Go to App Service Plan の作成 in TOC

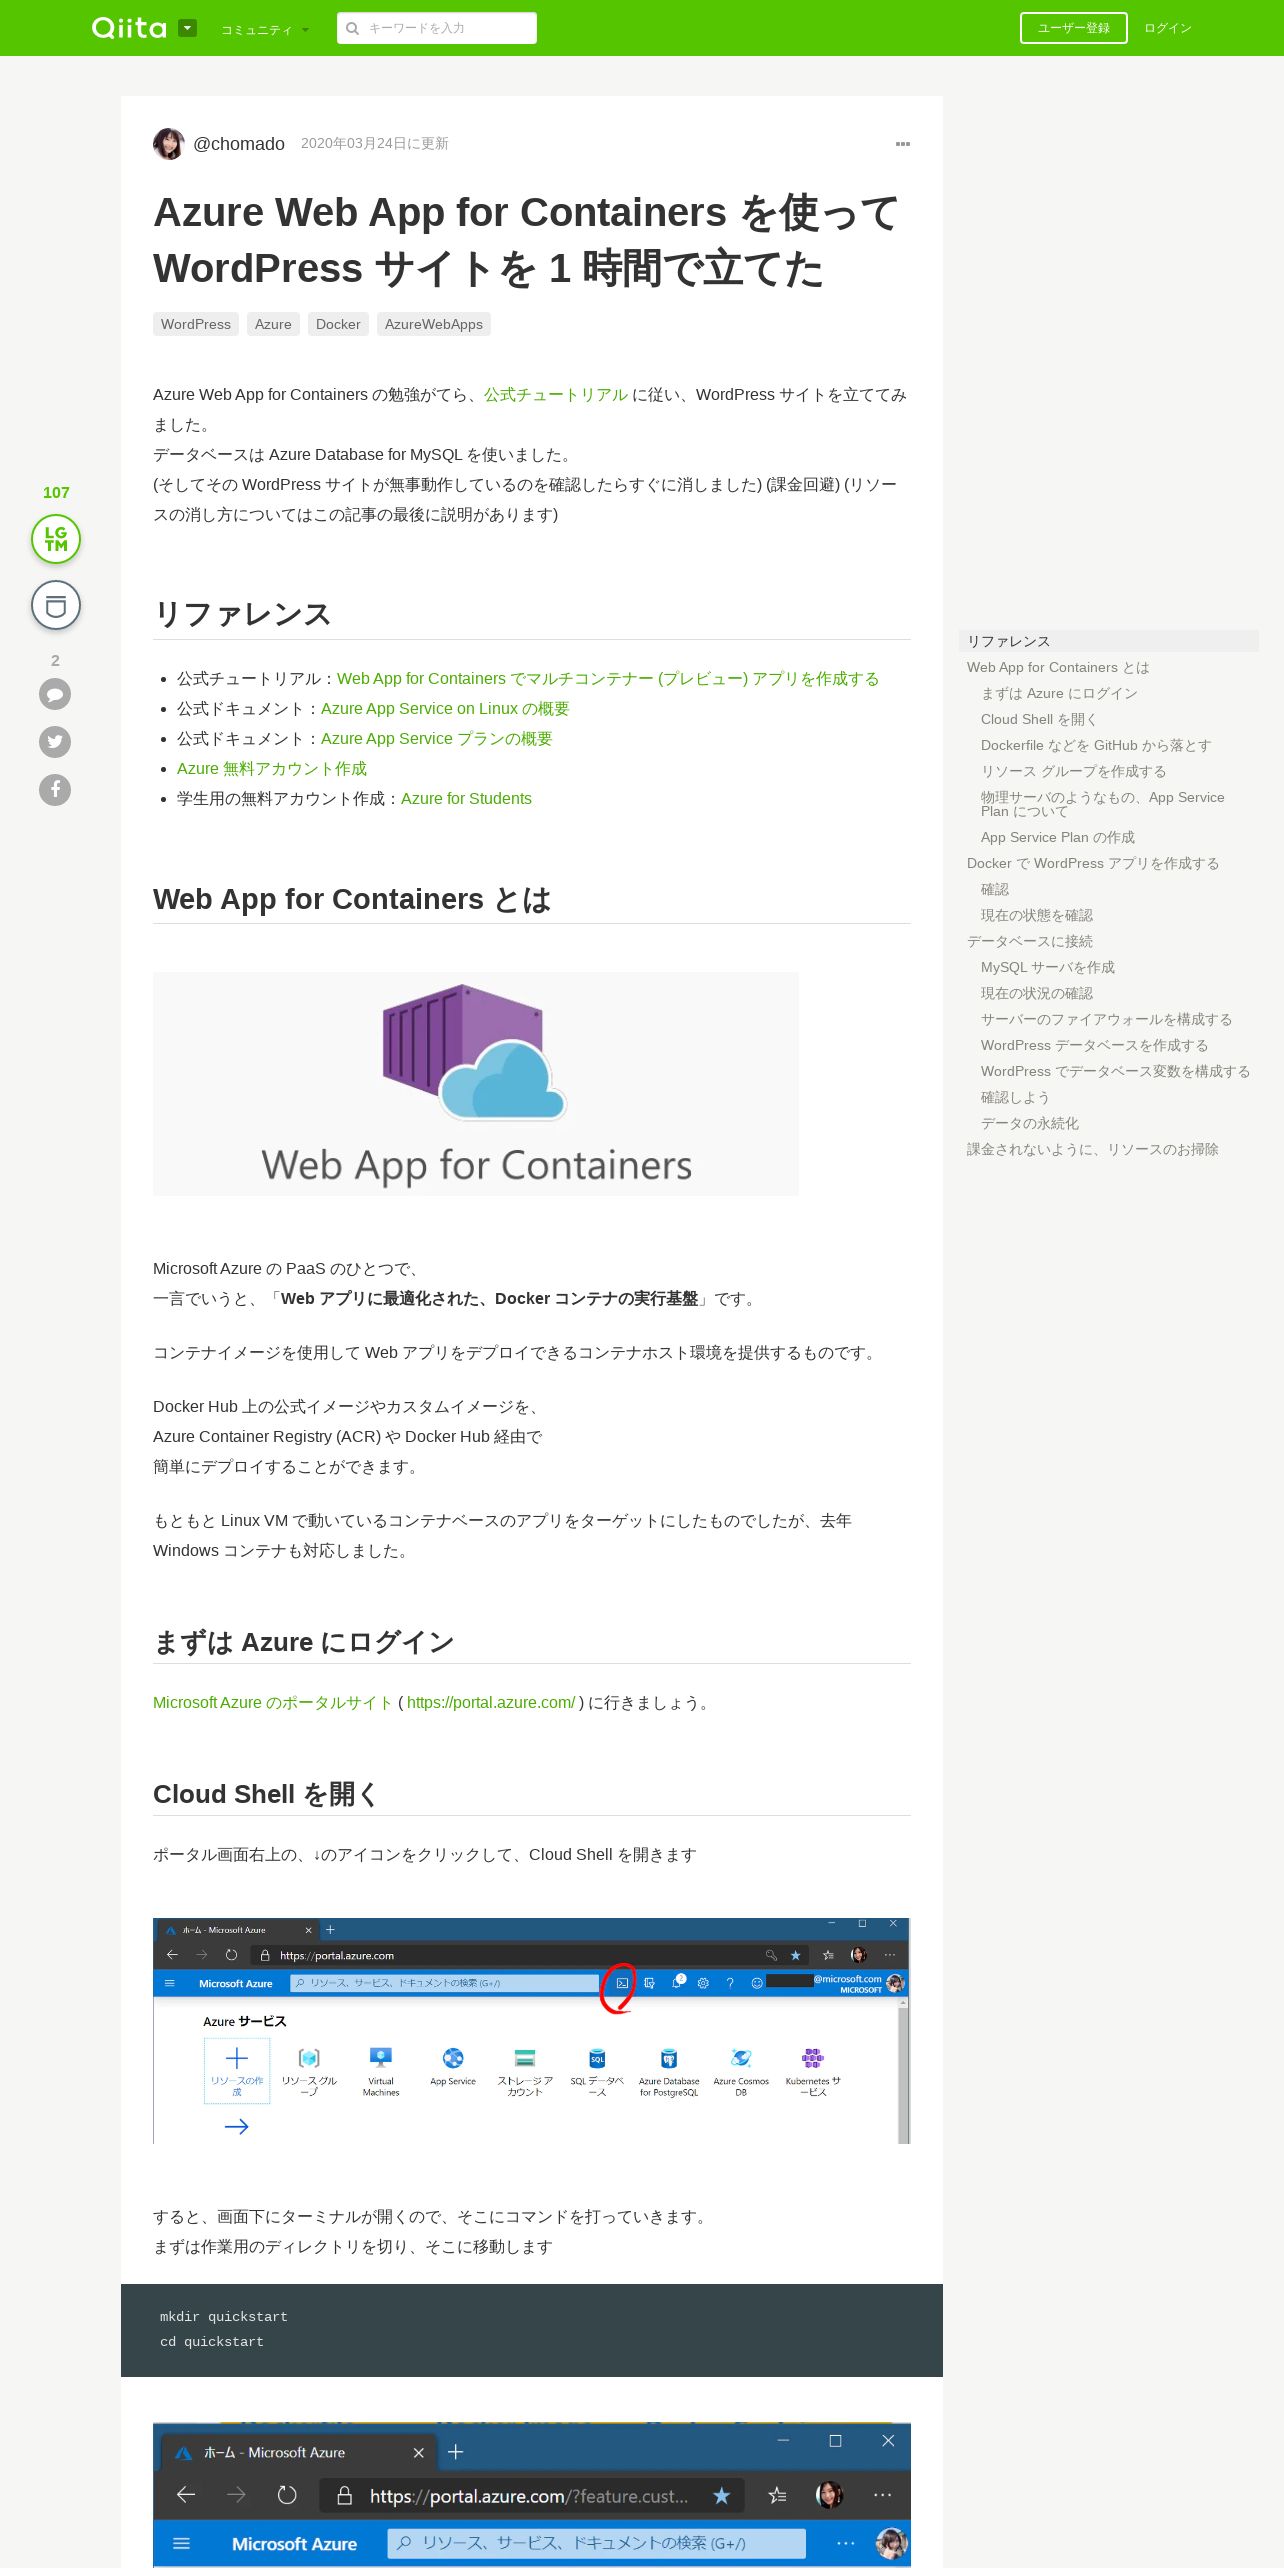[x=1058, y=837]
